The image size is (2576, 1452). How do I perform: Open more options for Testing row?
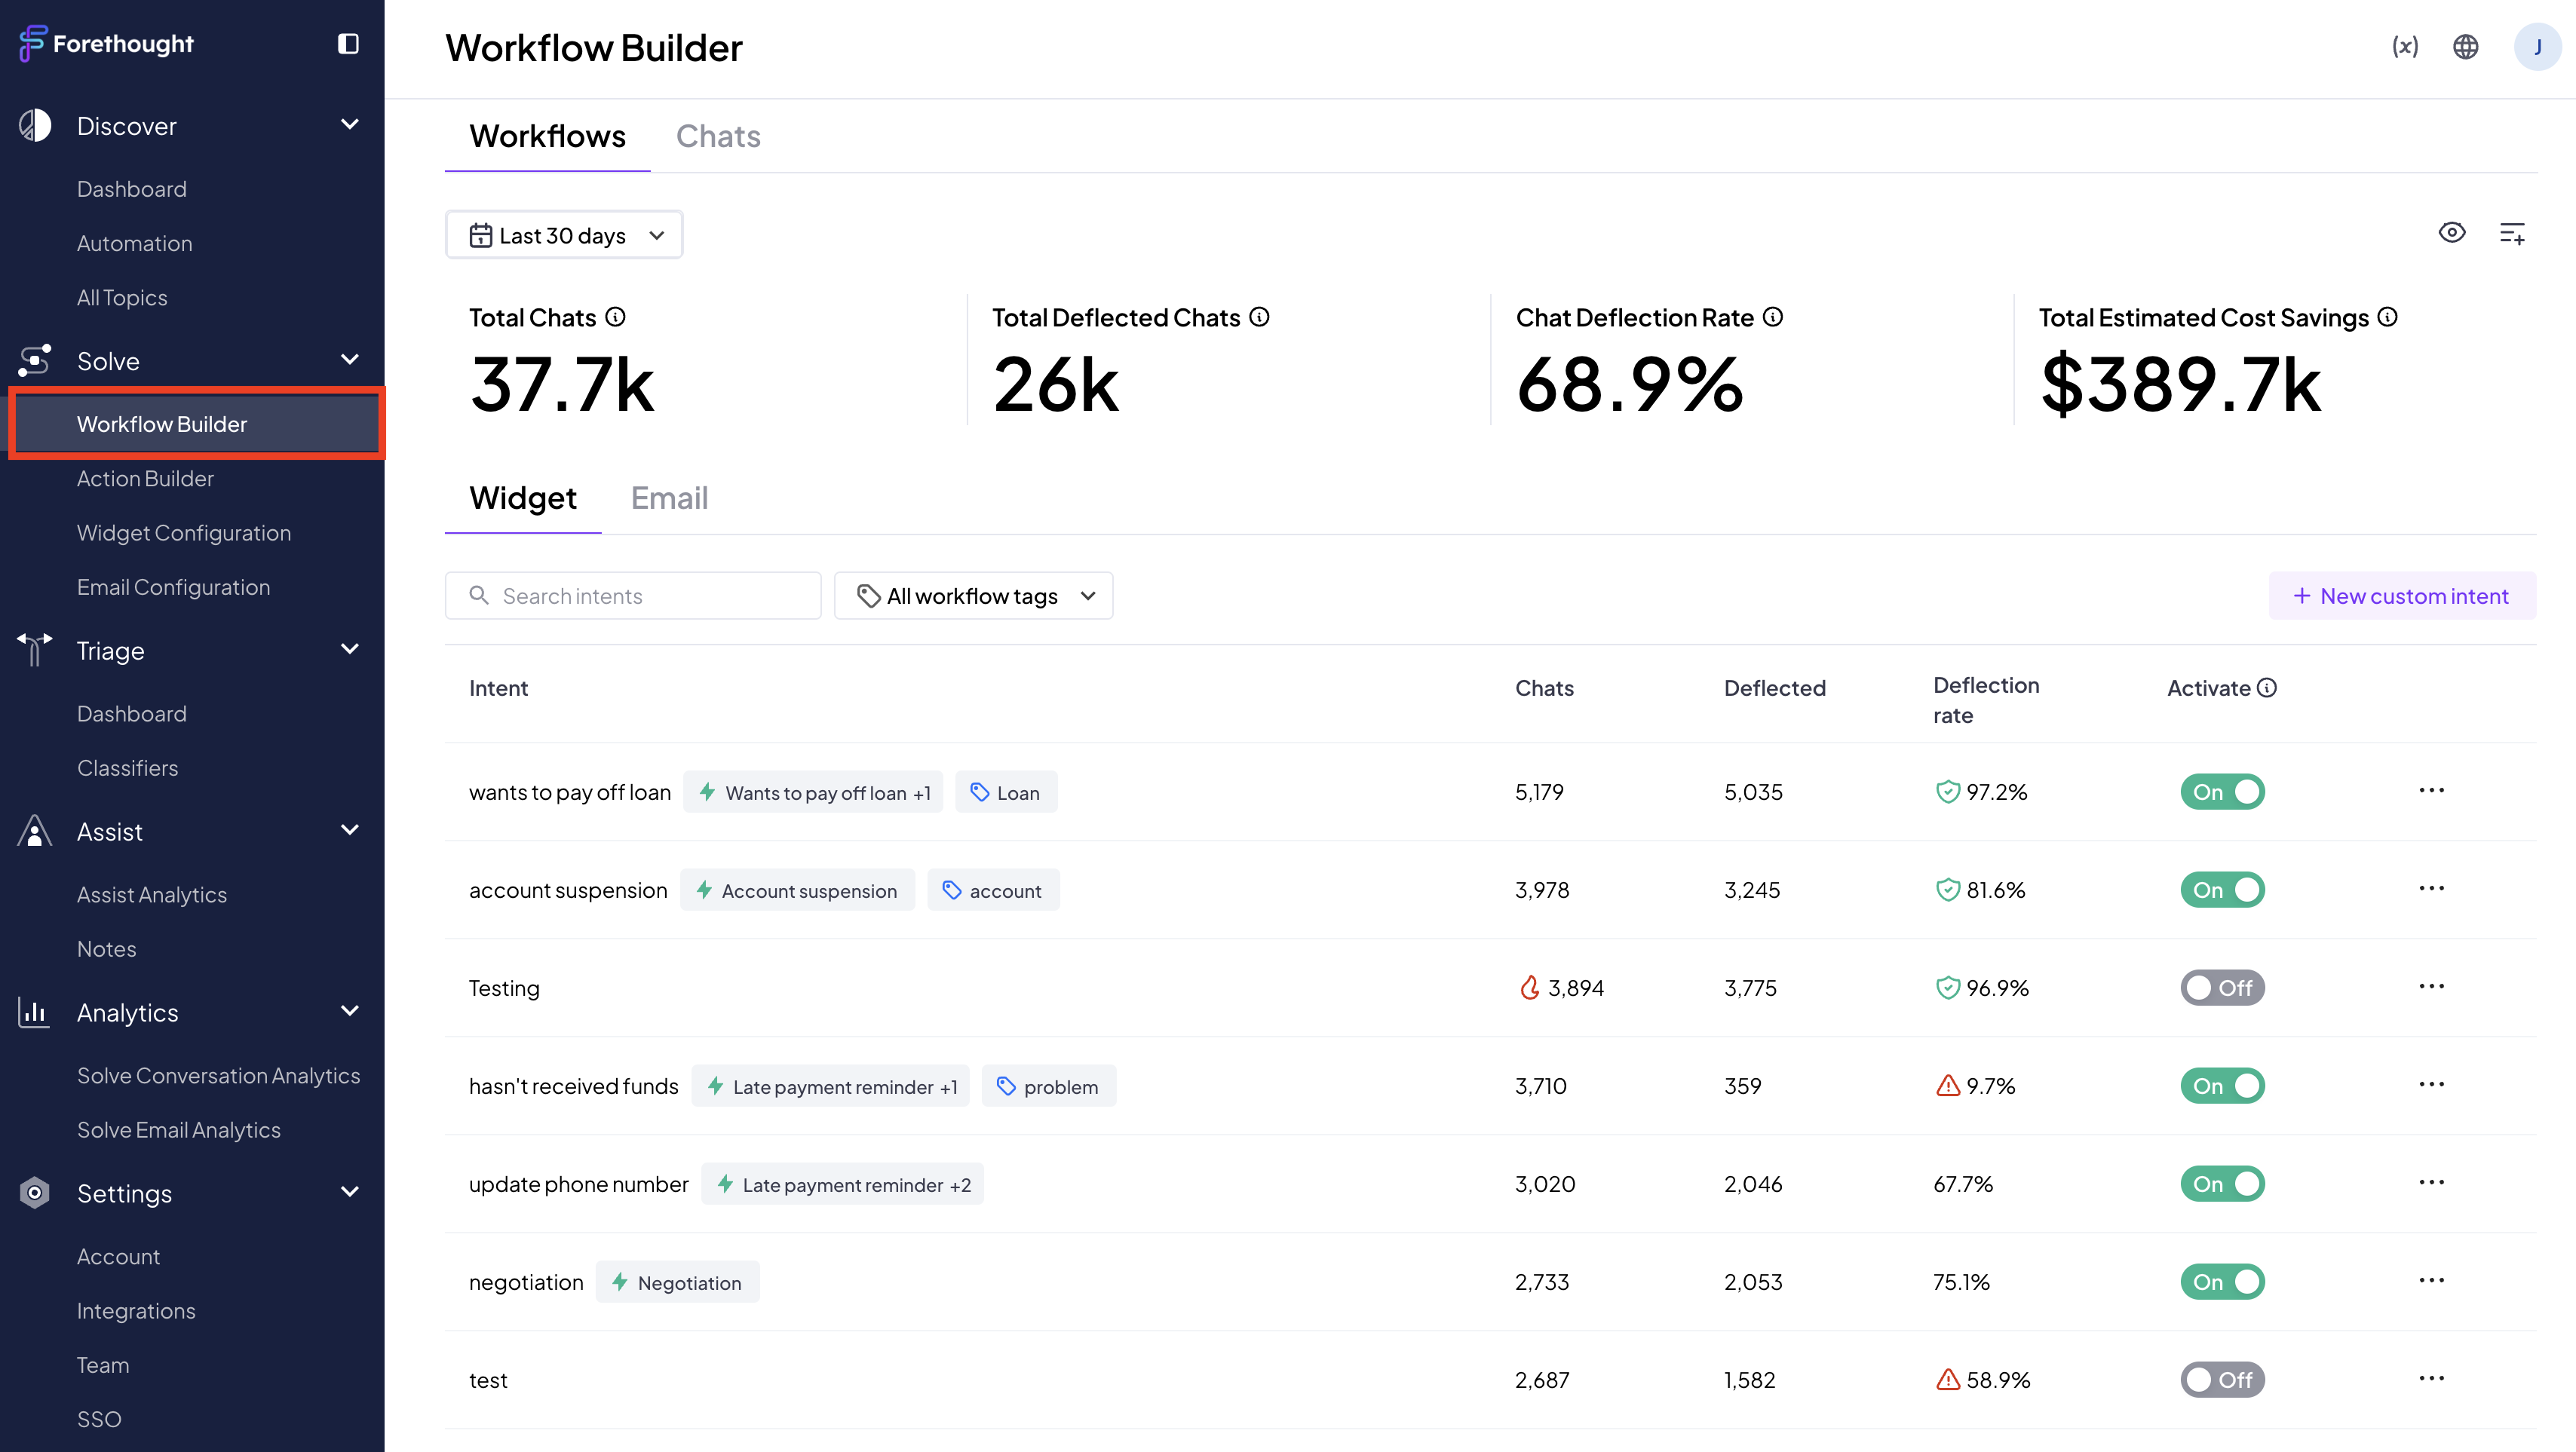[x=2432, y=987]
